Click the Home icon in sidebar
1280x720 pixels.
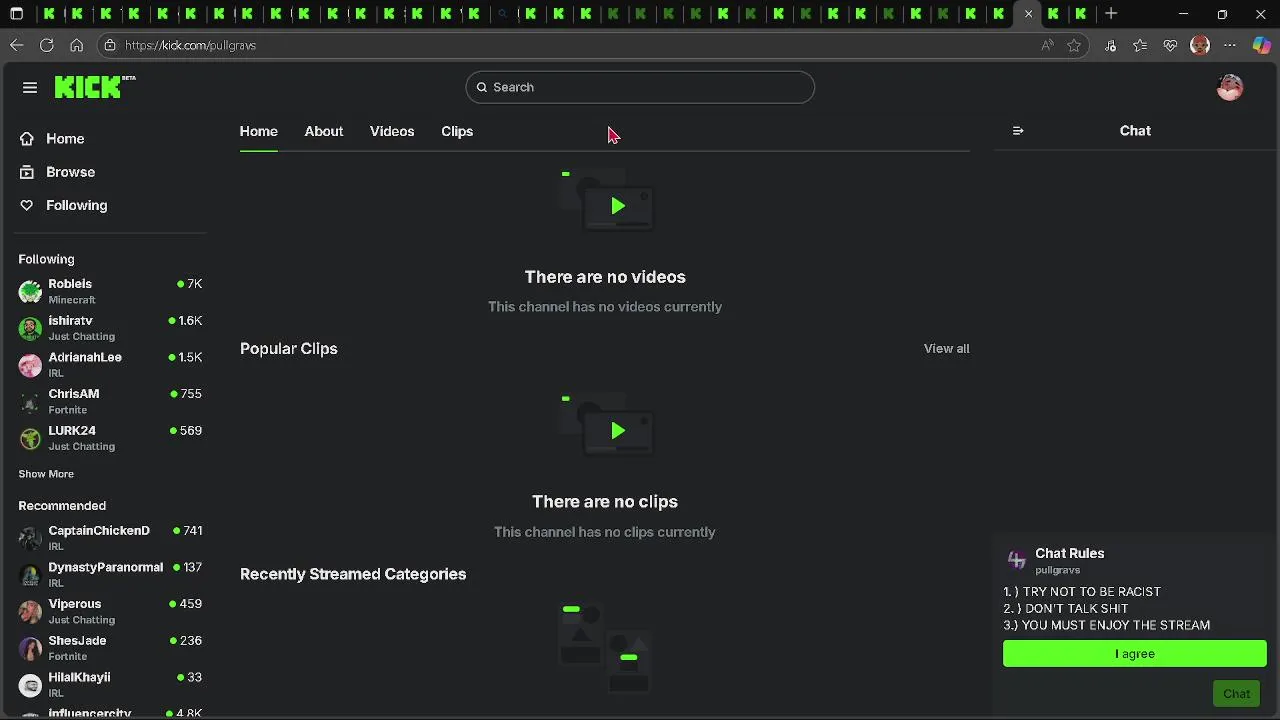(x=27, y=139)
